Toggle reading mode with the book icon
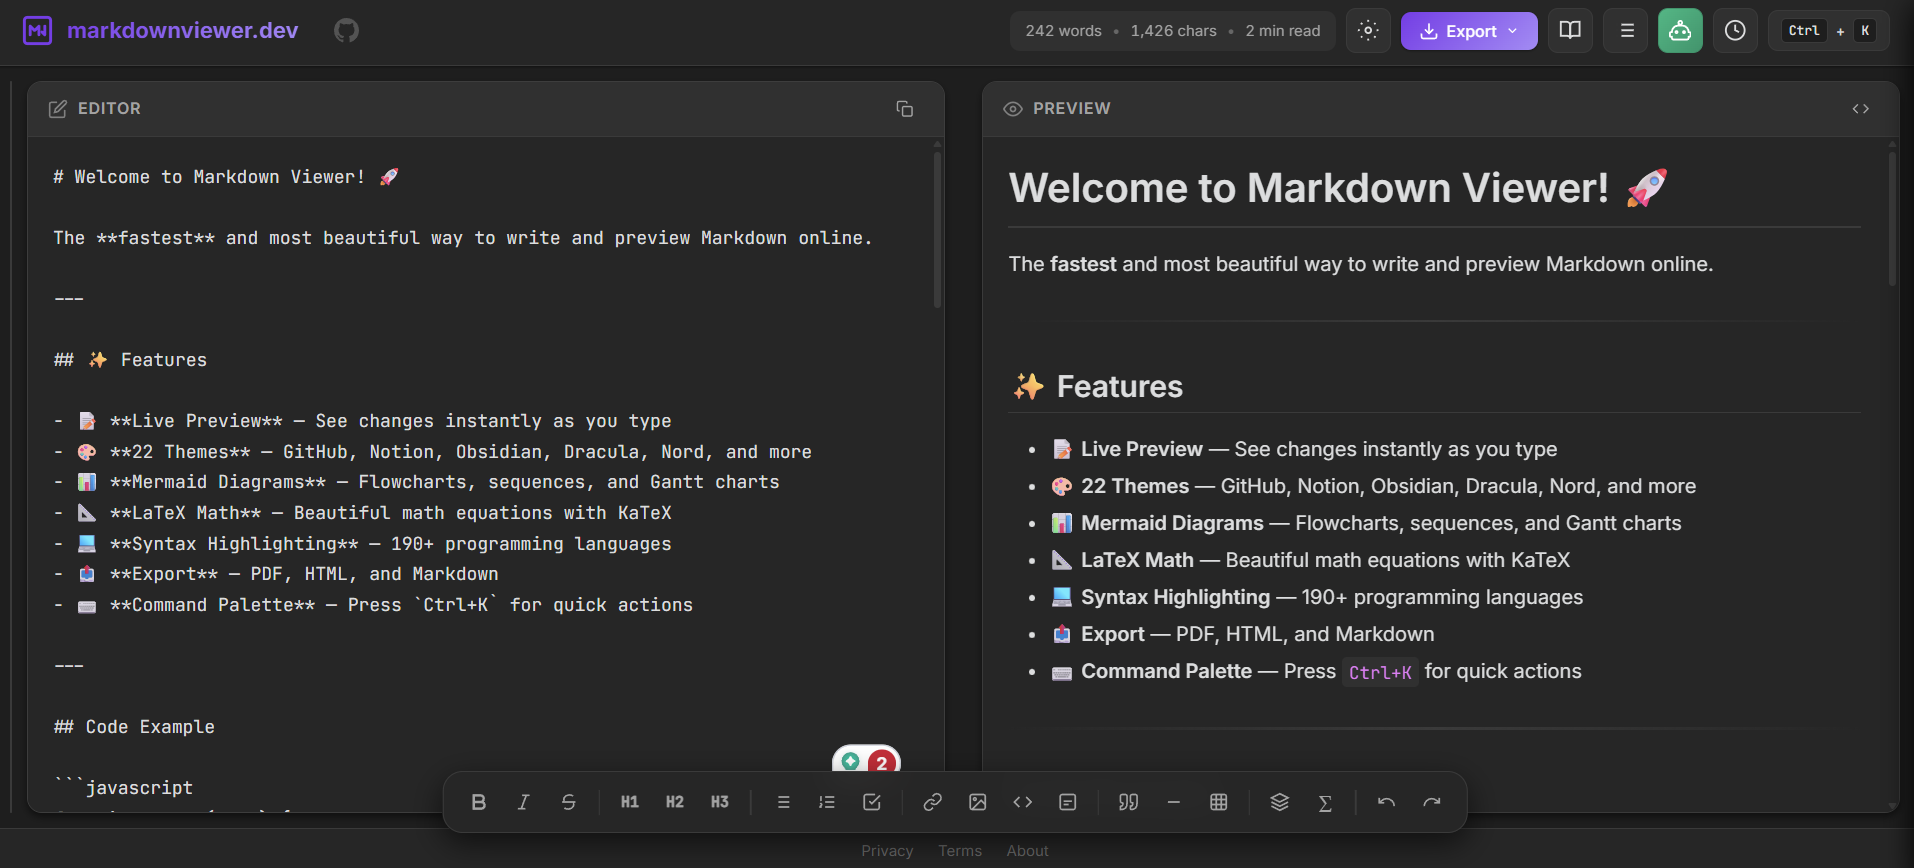The height and width of the screenshot is (868, 1914). [1571, 31]
